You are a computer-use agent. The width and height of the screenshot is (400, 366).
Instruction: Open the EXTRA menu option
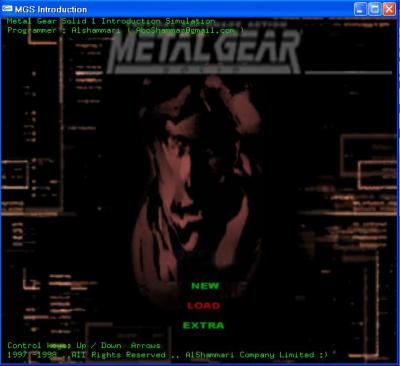tap(203, 325)
